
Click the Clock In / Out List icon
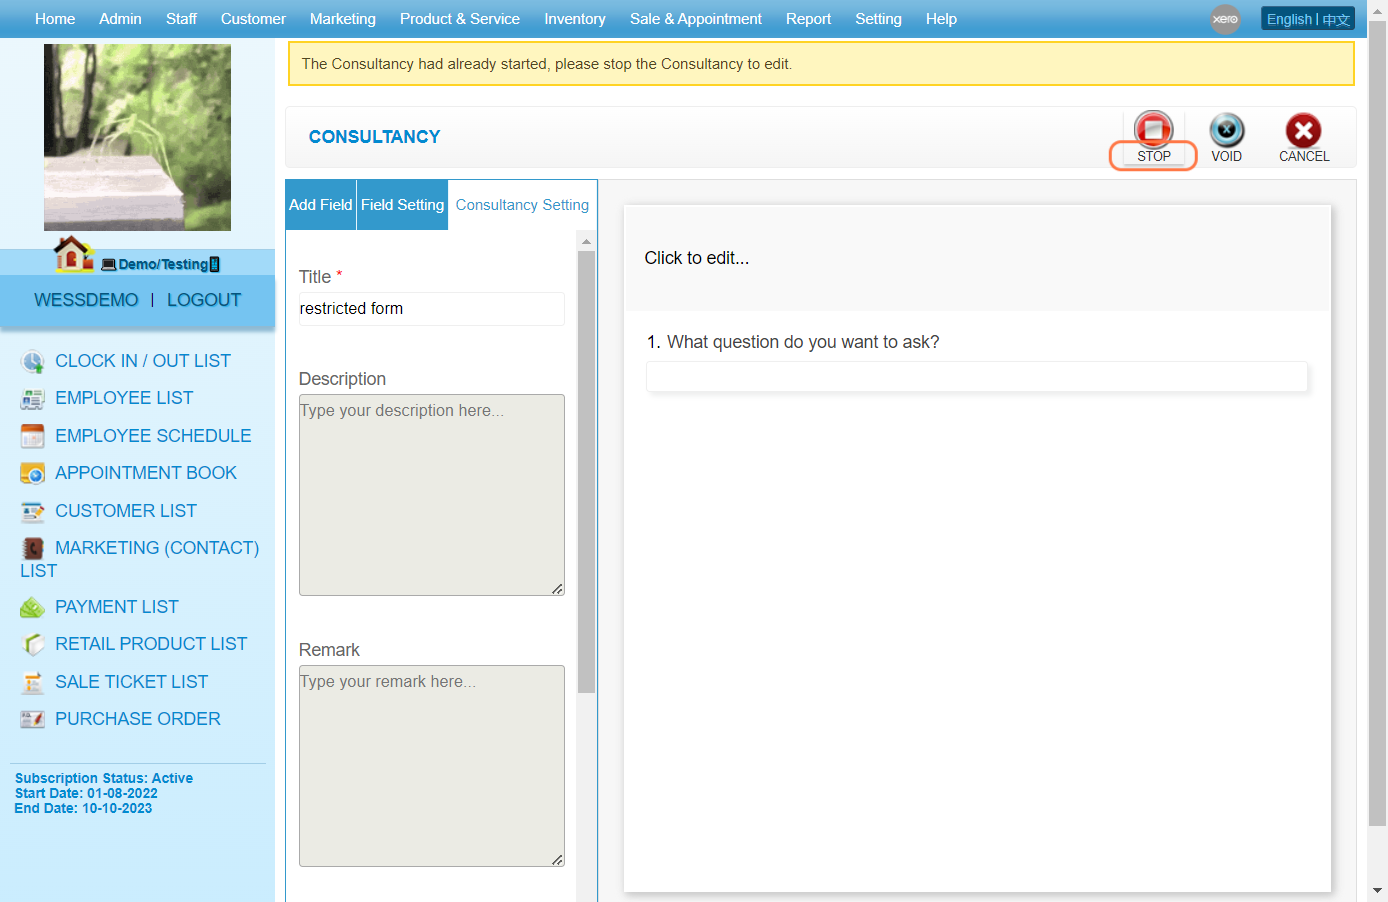point(32,361)
